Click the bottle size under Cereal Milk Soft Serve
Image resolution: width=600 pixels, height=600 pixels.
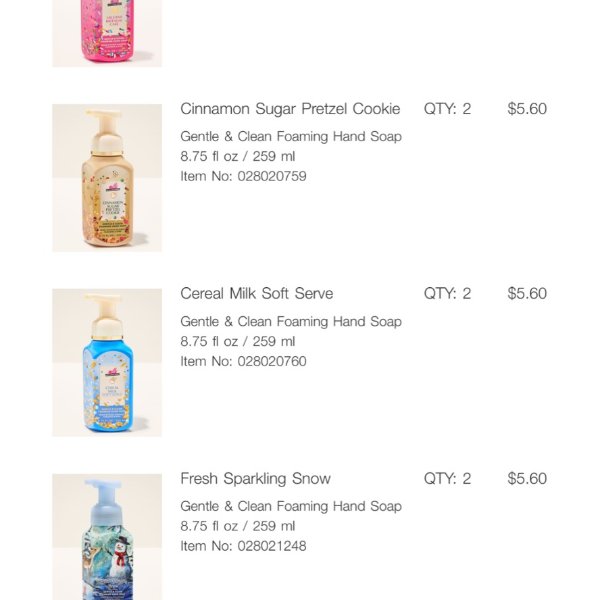(x=238, y=341)
